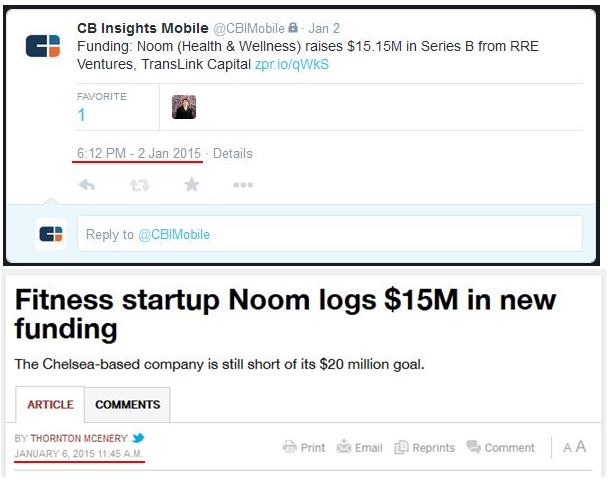Click the Comment icon in the article toolbar
Viewport: 608px width, 486px height.
500,448
